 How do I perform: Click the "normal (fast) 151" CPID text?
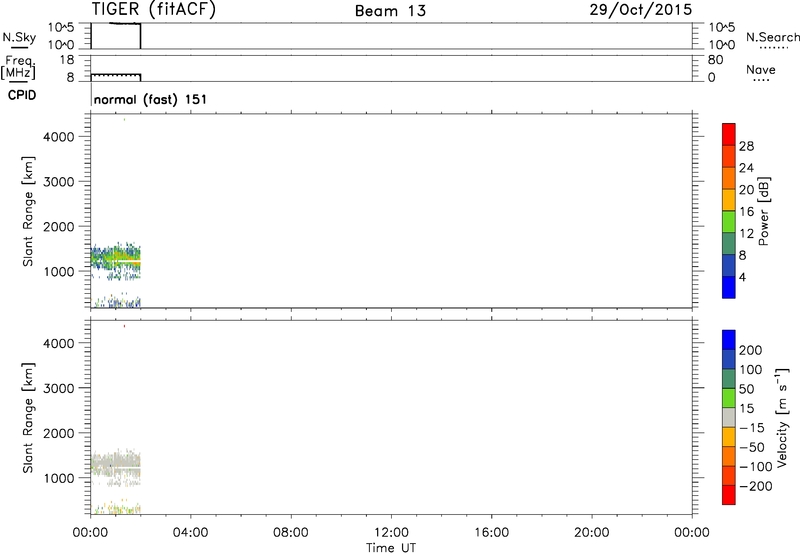(x=151, y=99)
